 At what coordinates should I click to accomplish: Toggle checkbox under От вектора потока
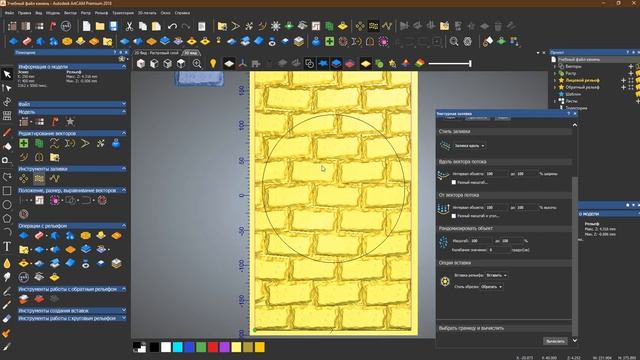tap(454, 216)
